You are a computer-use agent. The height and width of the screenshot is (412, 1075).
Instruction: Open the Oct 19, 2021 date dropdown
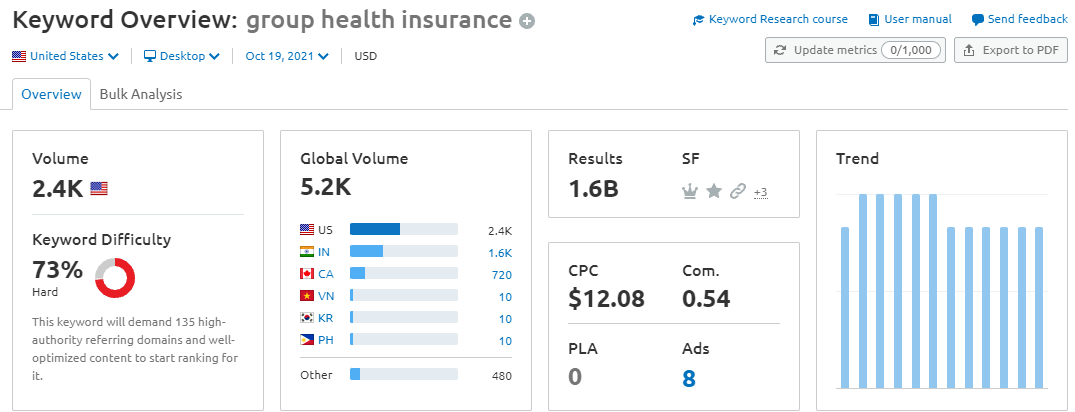coord(287,56)
